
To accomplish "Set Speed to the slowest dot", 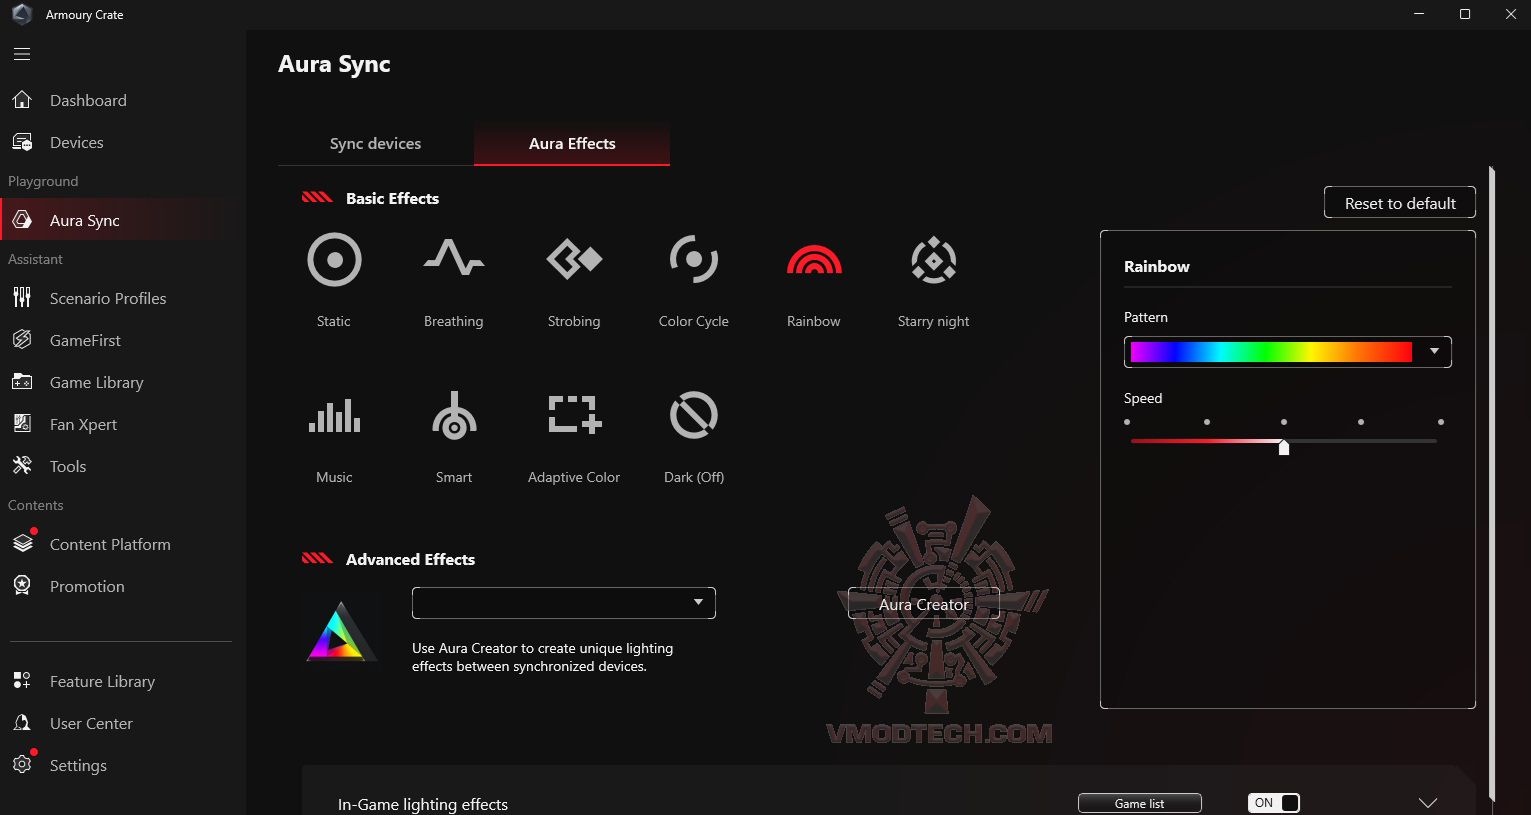I will tap(1127, 422).
